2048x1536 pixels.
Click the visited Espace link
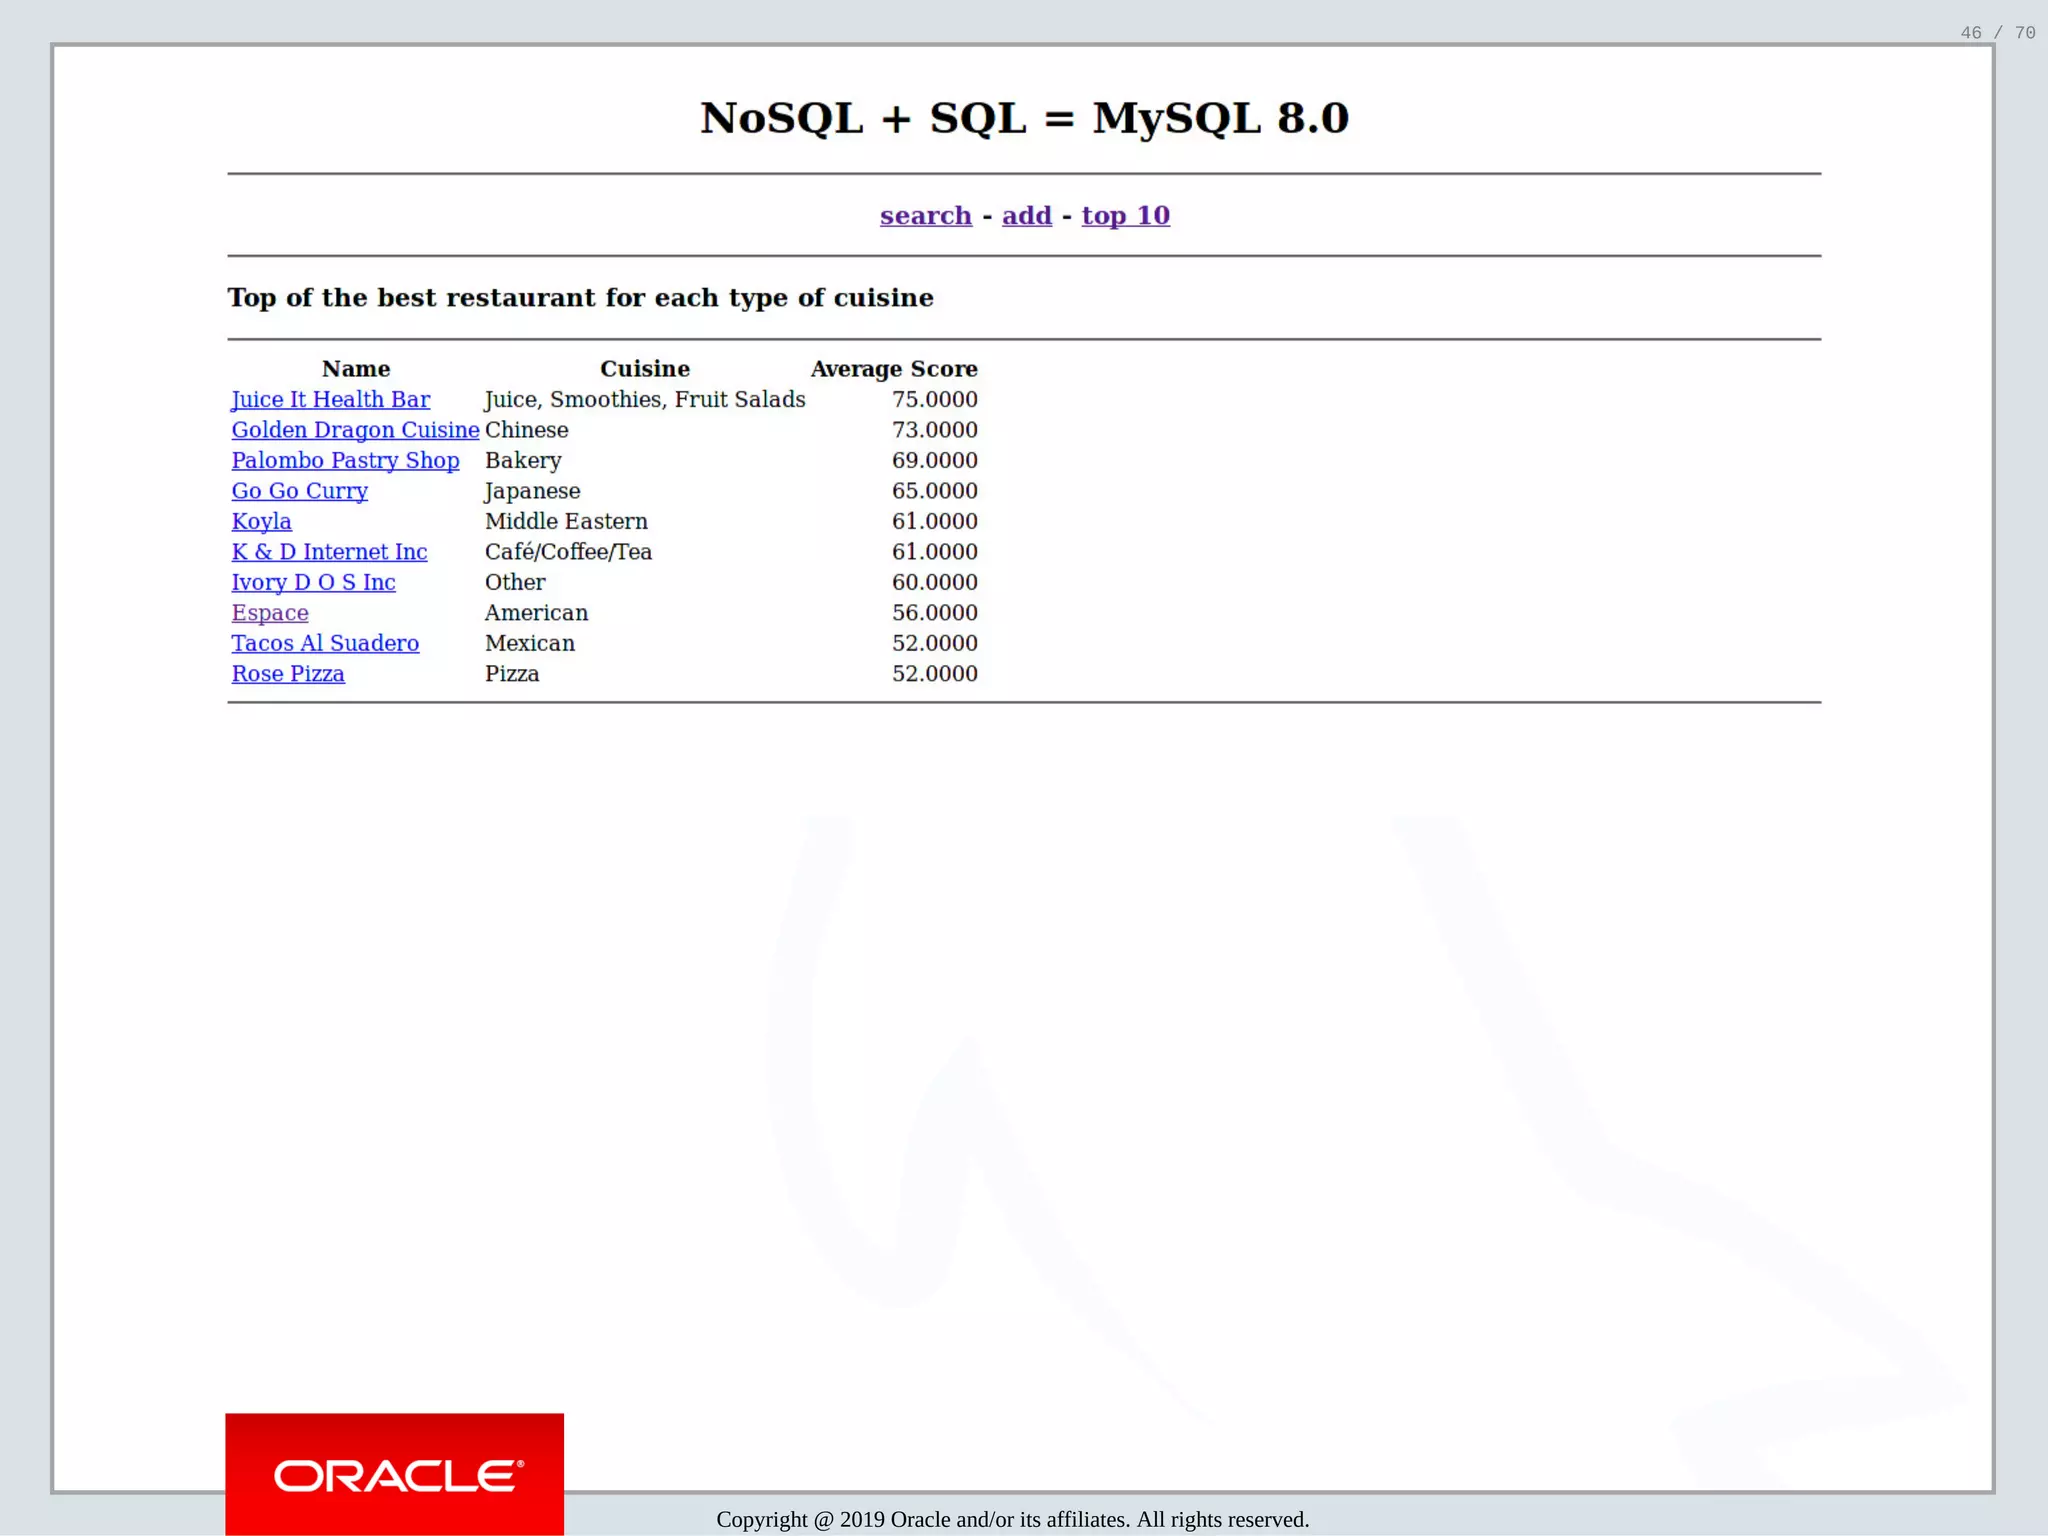point(269,613)
